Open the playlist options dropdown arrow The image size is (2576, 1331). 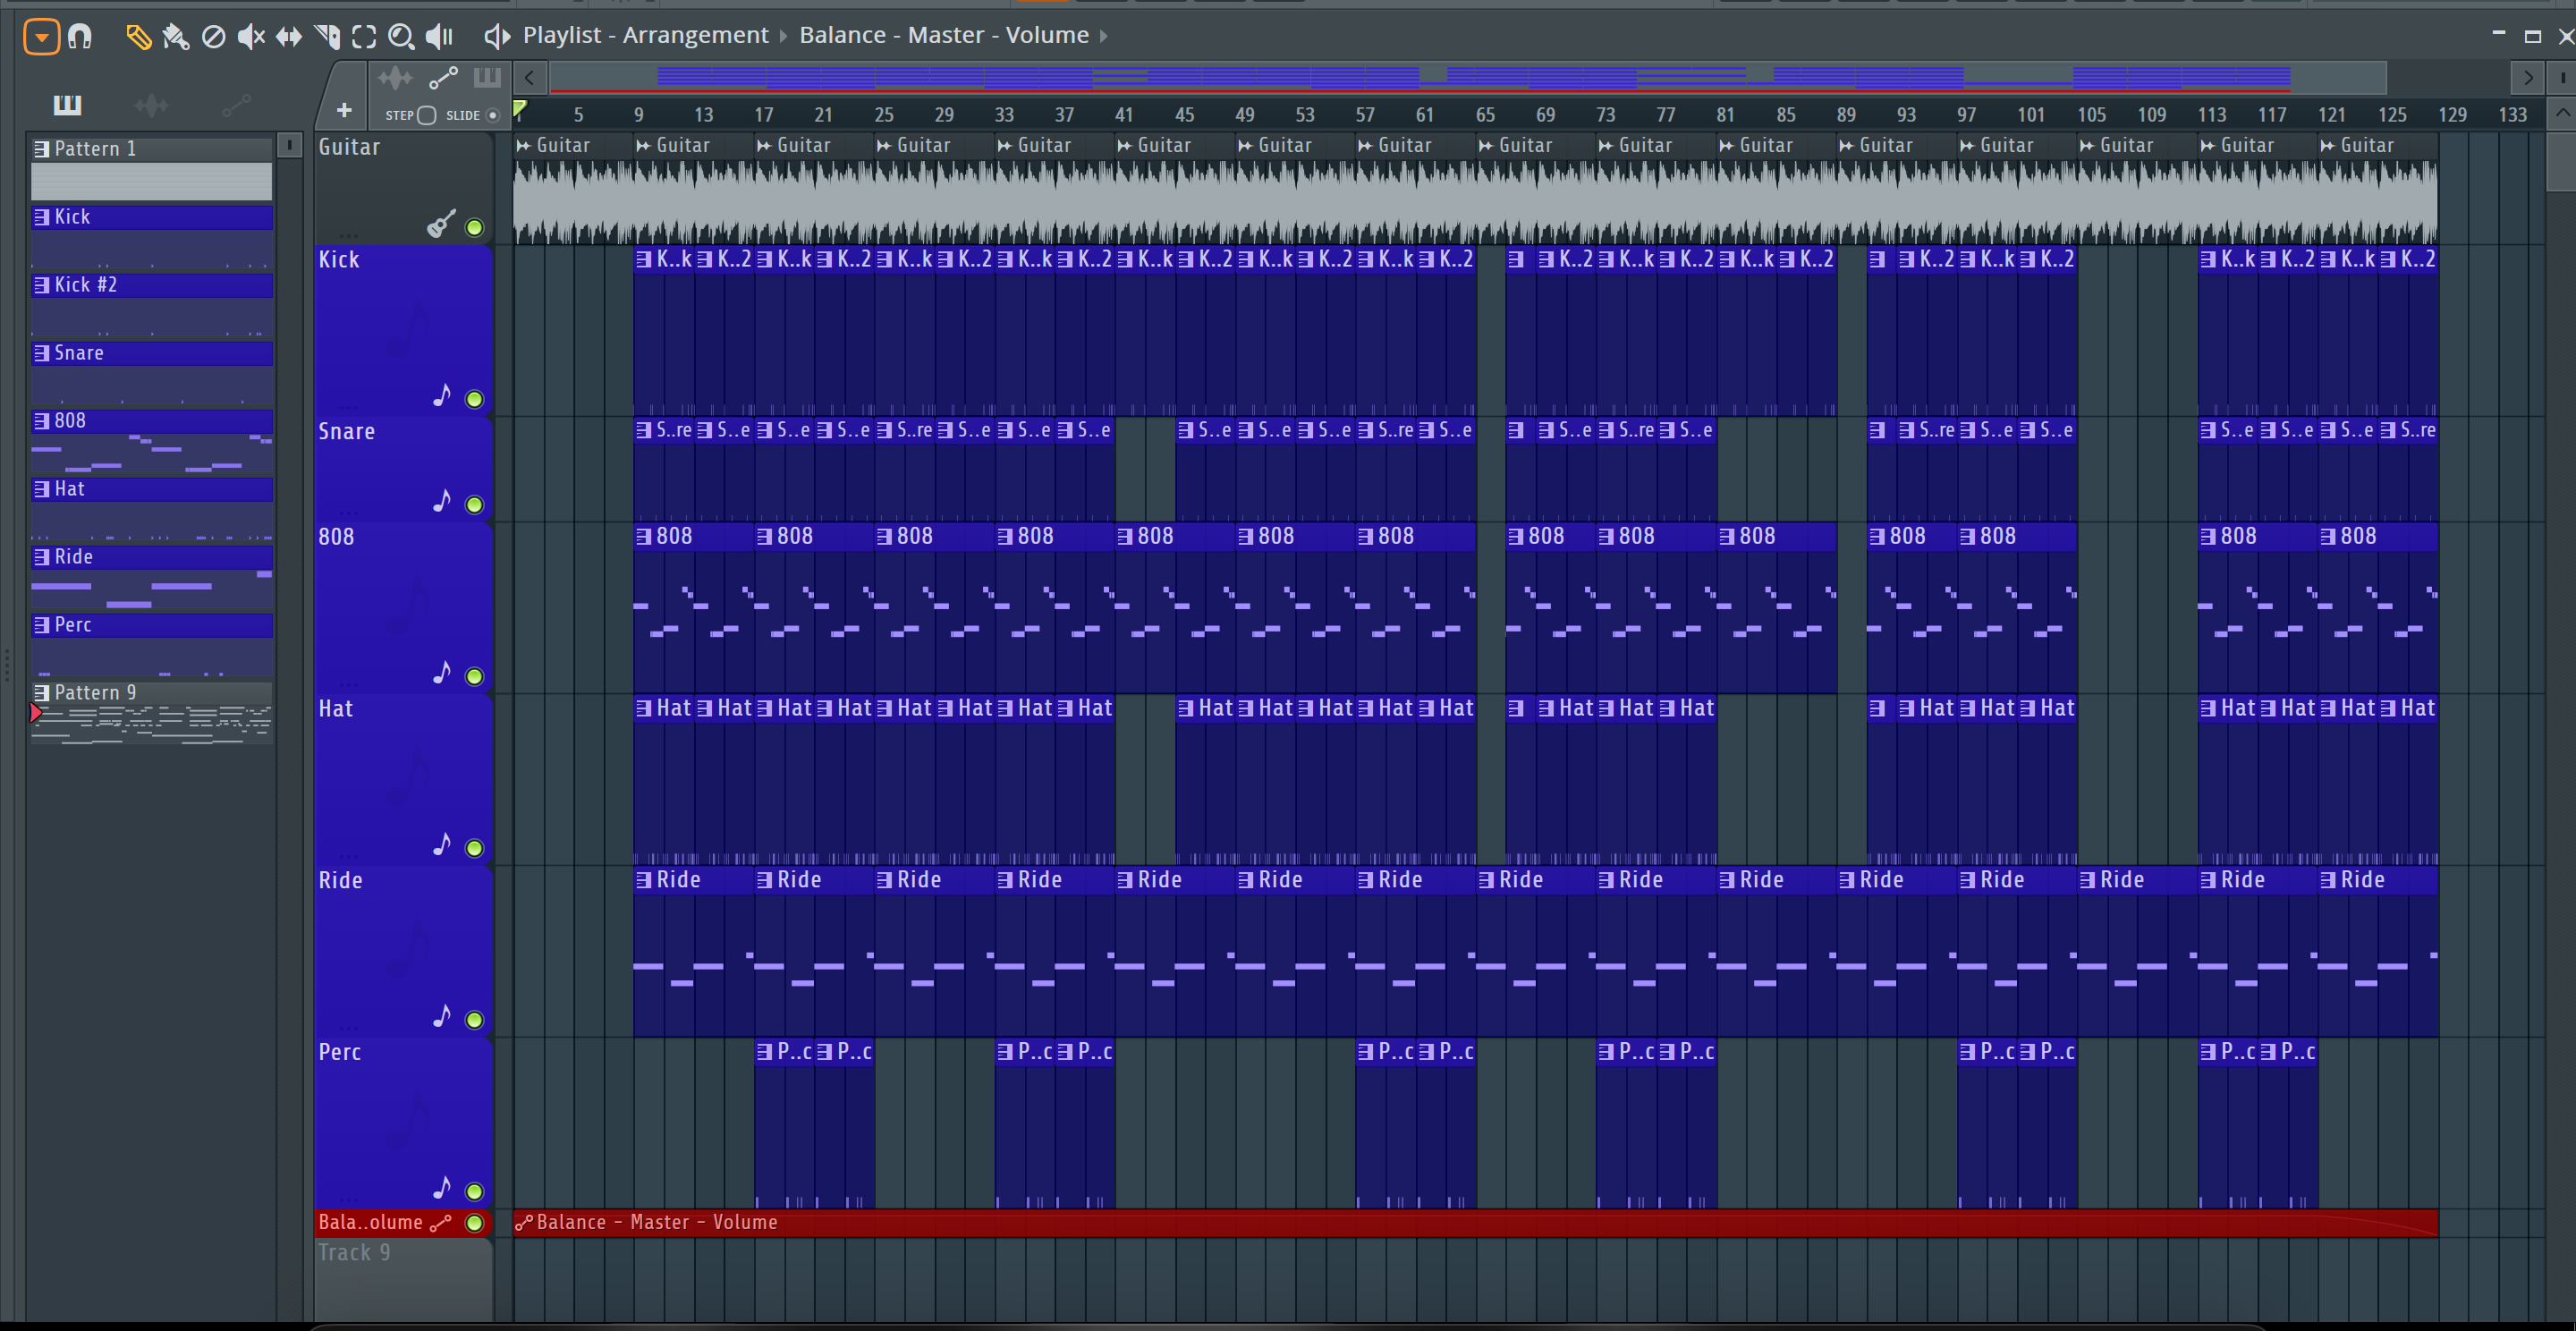pyautogui.click(x=41, y=37)
